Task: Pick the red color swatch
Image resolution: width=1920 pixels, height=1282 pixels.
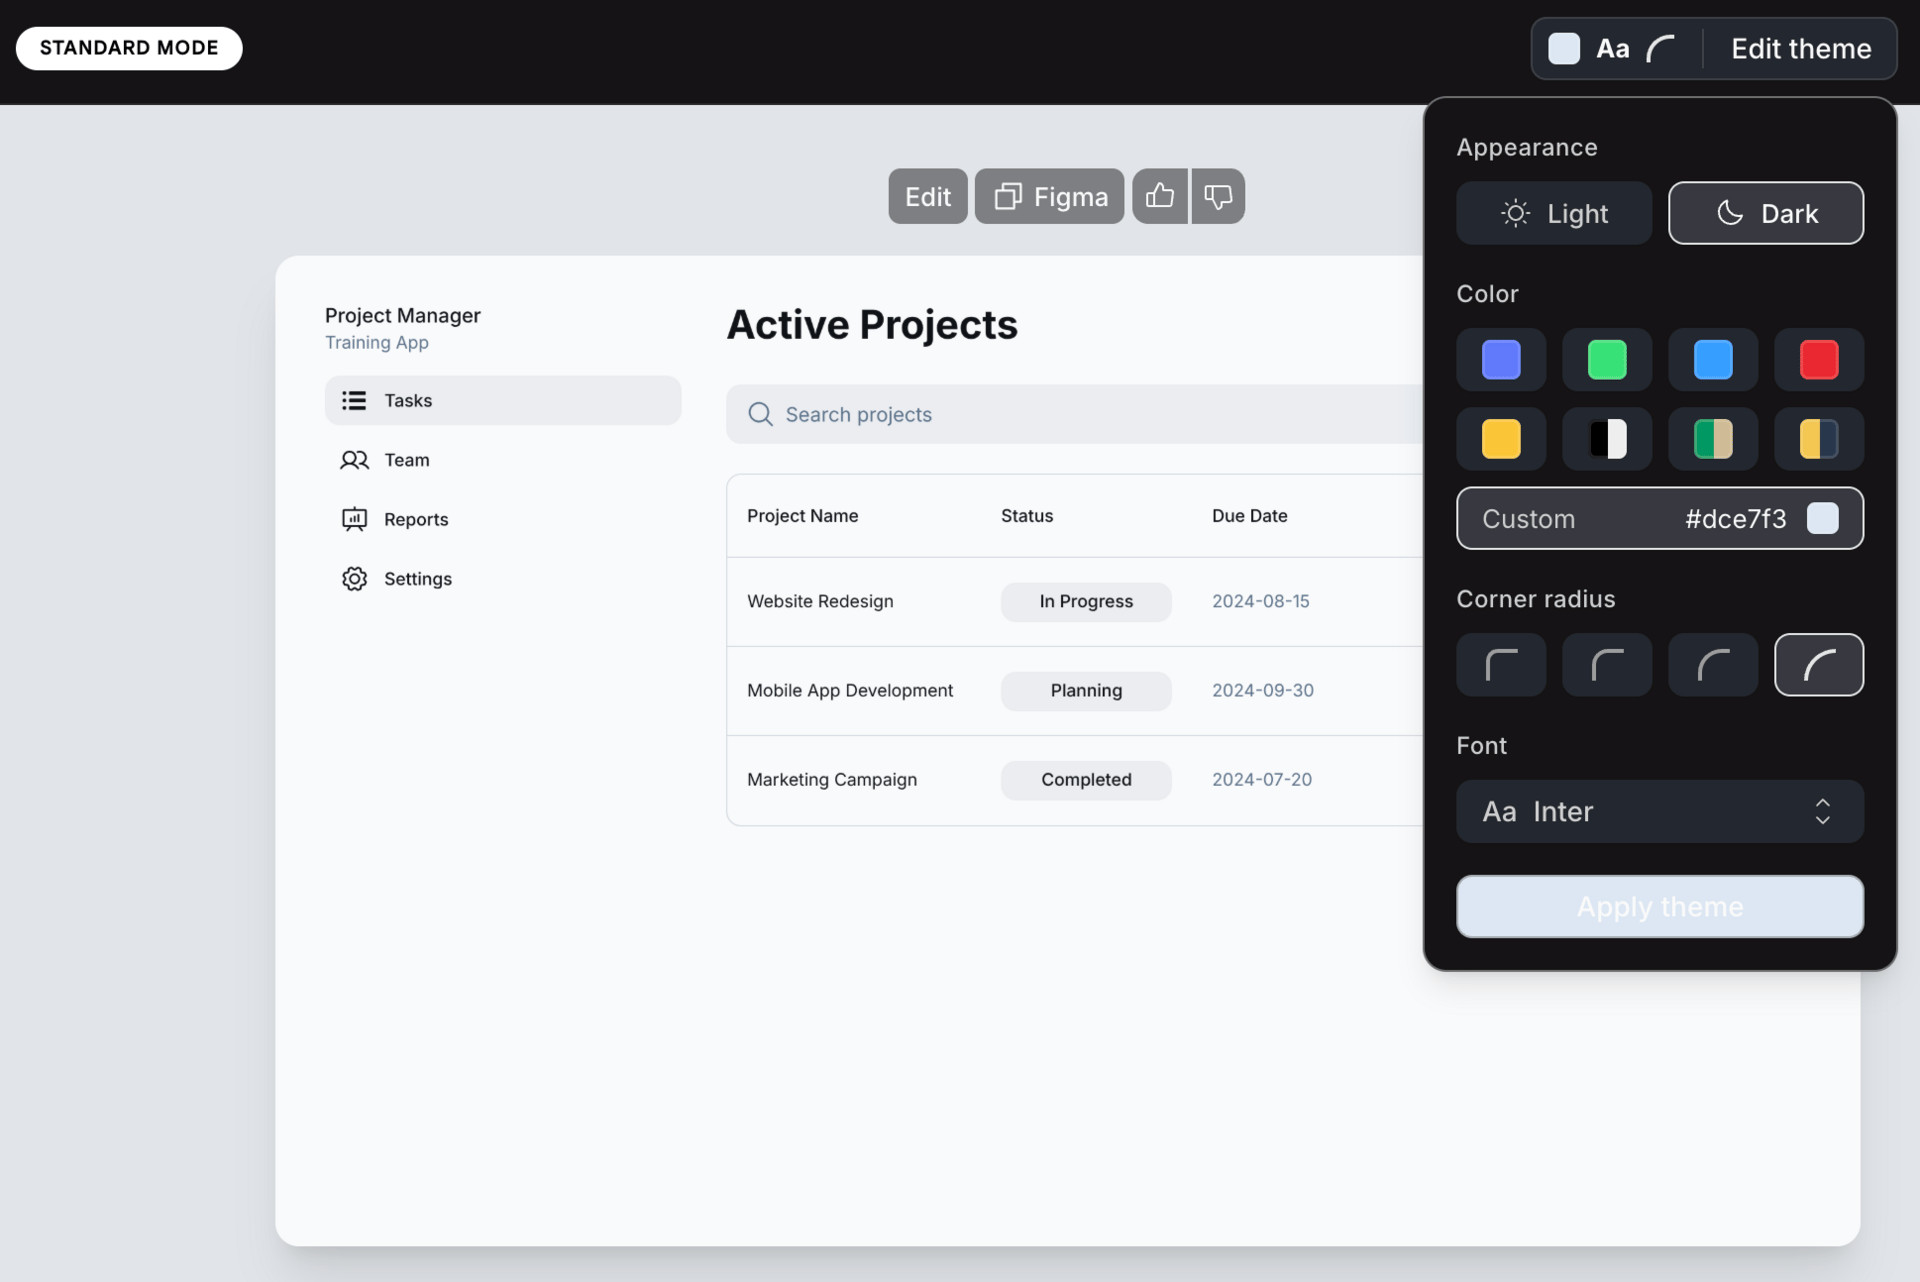Action: coord(1818,360)
